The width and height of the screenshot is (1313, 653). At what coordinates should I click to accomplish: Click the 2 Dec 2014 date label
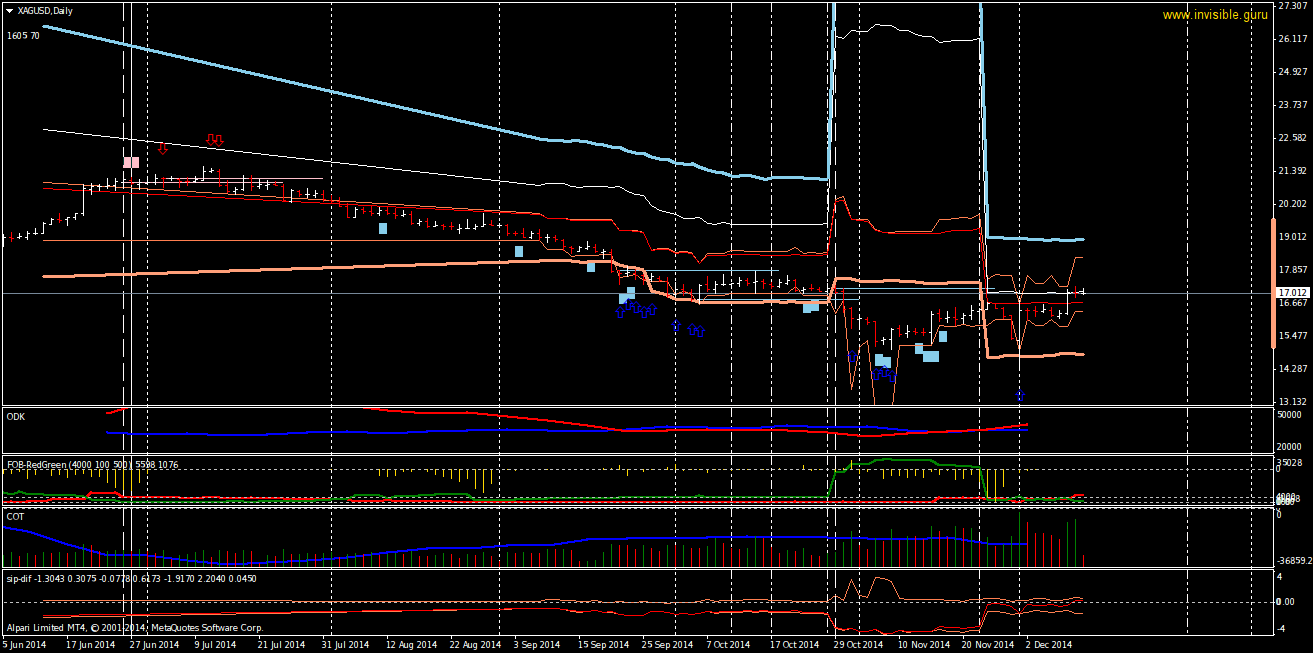(1048, 645)
